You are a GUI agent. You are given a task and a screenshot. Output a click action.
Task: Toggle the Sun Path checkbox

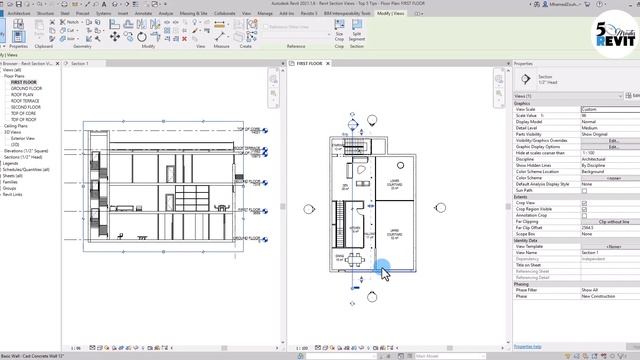(584, 191)
